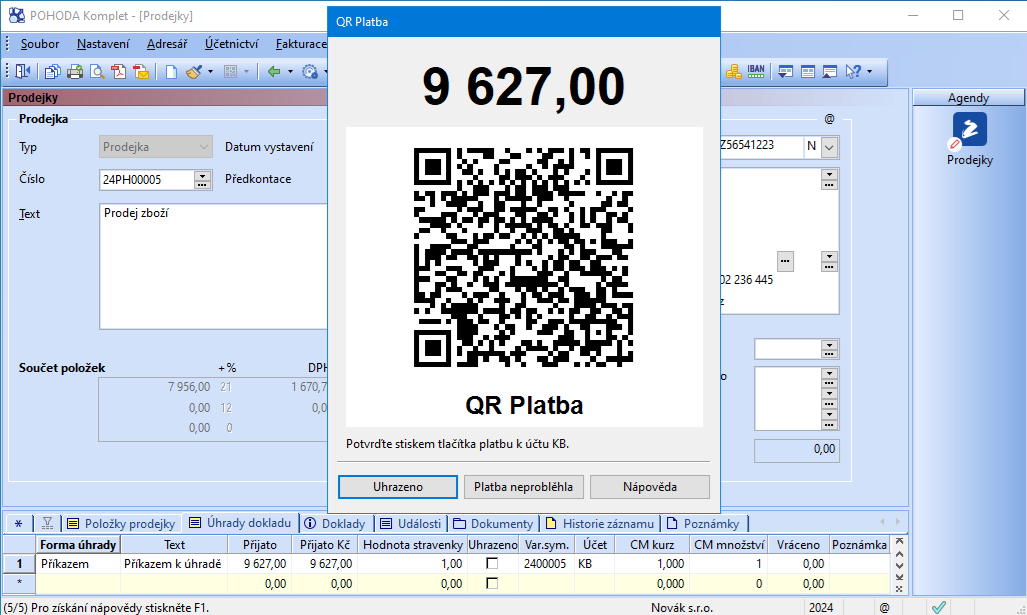This screenshot has width=1027, height=615.
Task: Click the variable symbol cell 2400005
Action: [547, 563]
